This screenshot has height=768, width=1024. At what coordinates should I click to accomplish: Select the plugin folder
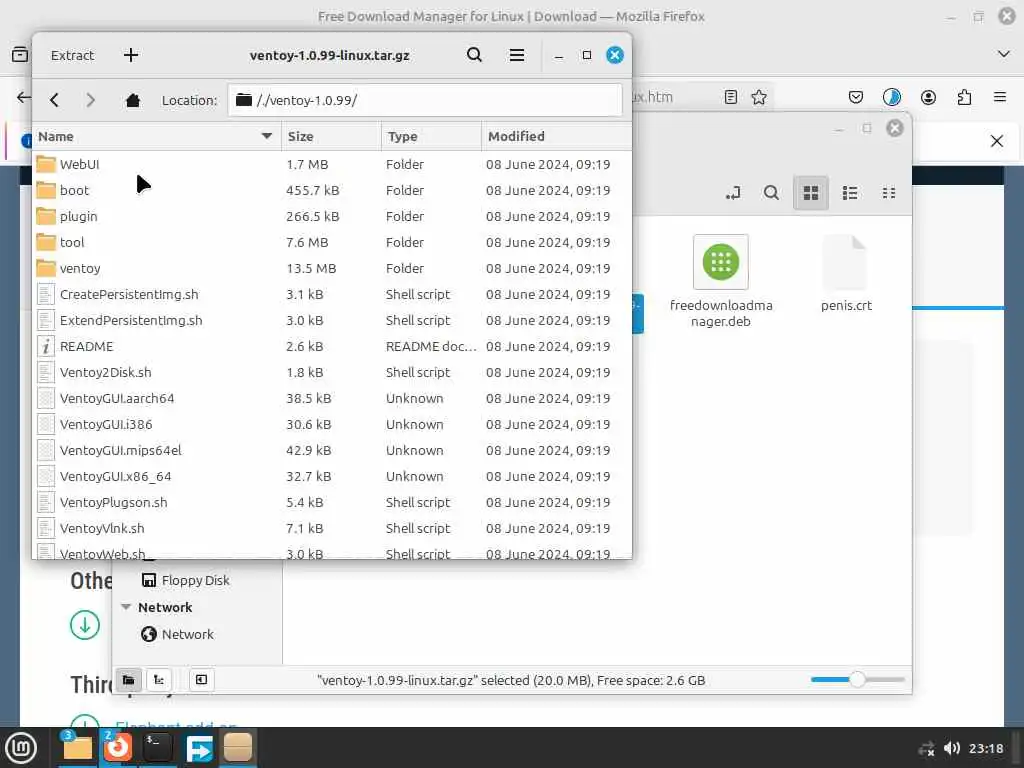(x=332, y=216)
